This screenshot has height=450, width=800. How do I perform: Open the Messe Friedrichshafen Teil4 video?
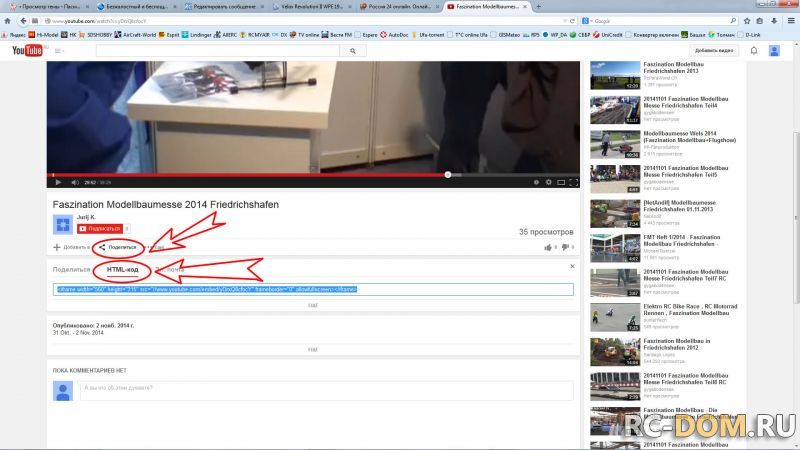[x=685, y=102]
